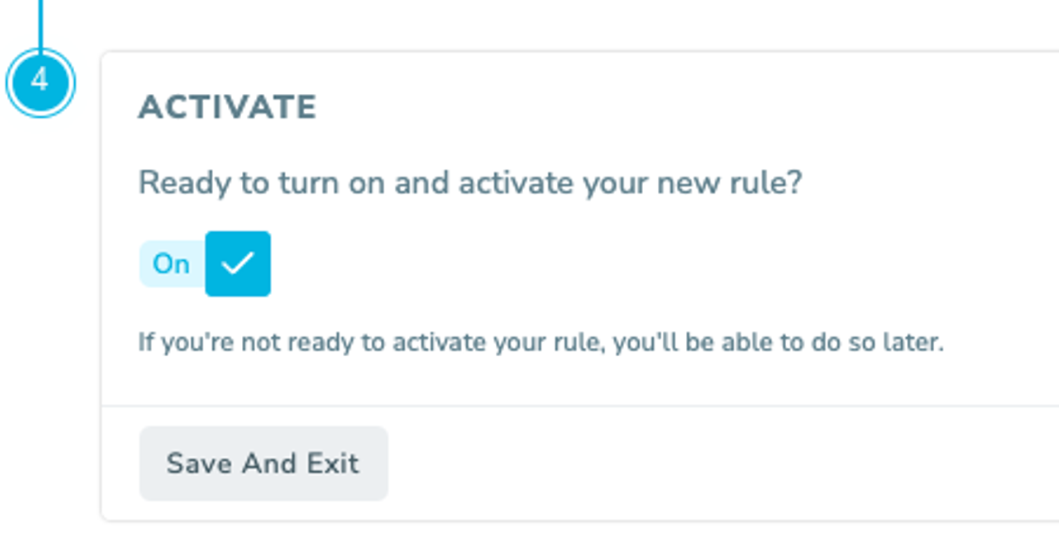Click the "If you're not ready" helper text
Screen dimensions: 1059x534
(x=541, y=342)
